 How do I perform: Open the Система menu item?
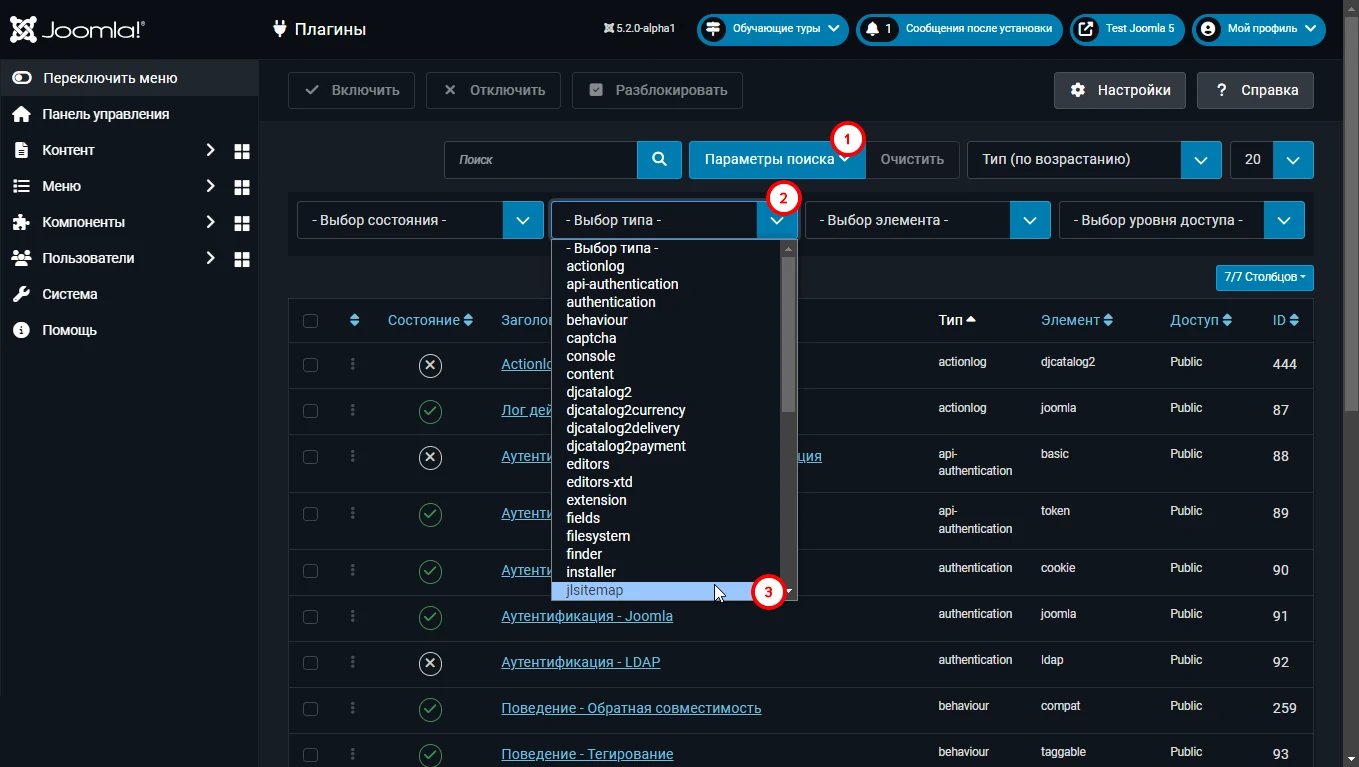tap(70, 294)
